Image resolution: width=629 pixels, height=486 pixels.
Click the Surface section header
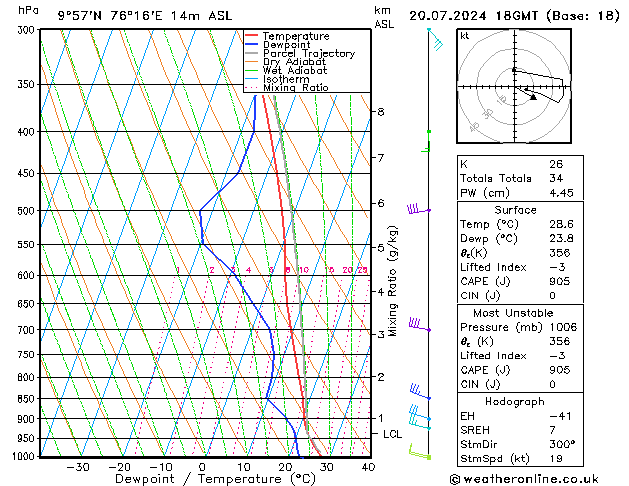tap(515, 210)
